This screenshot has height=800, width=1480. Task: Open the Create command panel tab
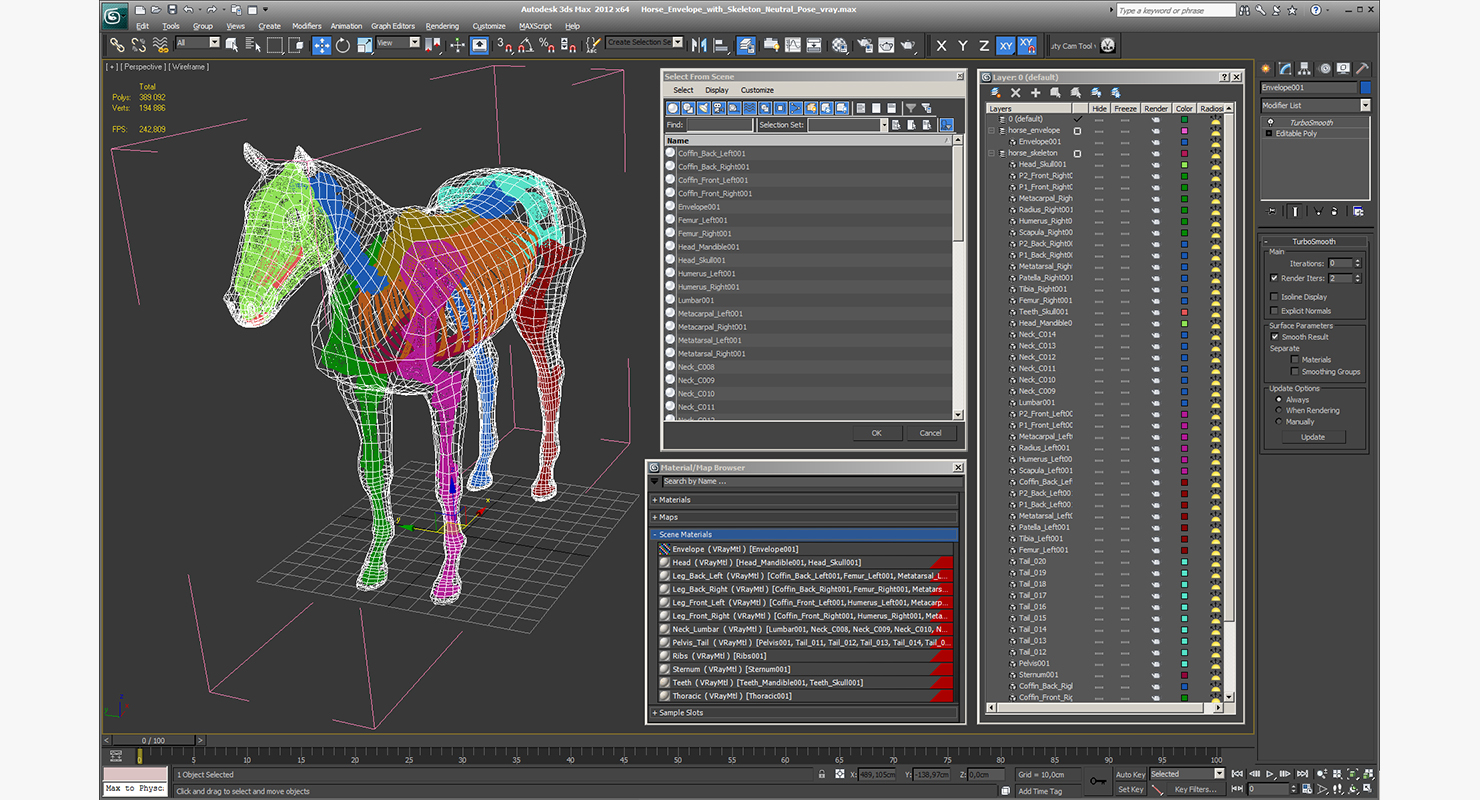click(1265, 69)
